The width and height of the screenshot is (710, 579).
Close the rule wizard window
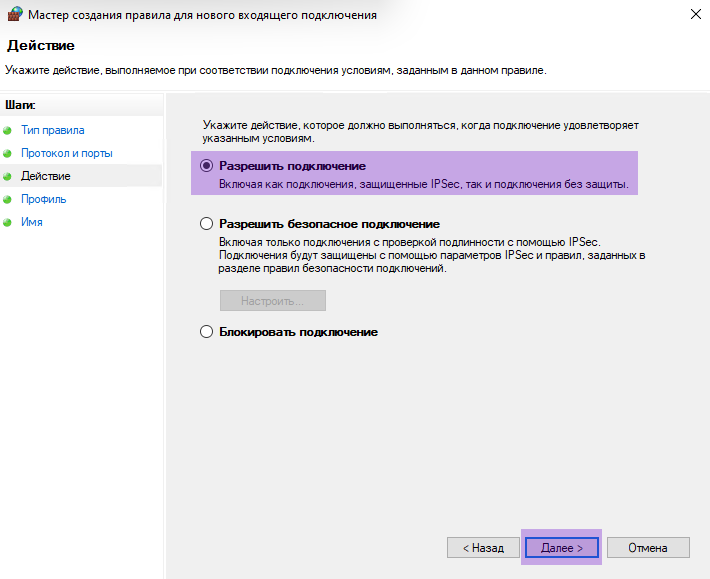tap(696, 14)
